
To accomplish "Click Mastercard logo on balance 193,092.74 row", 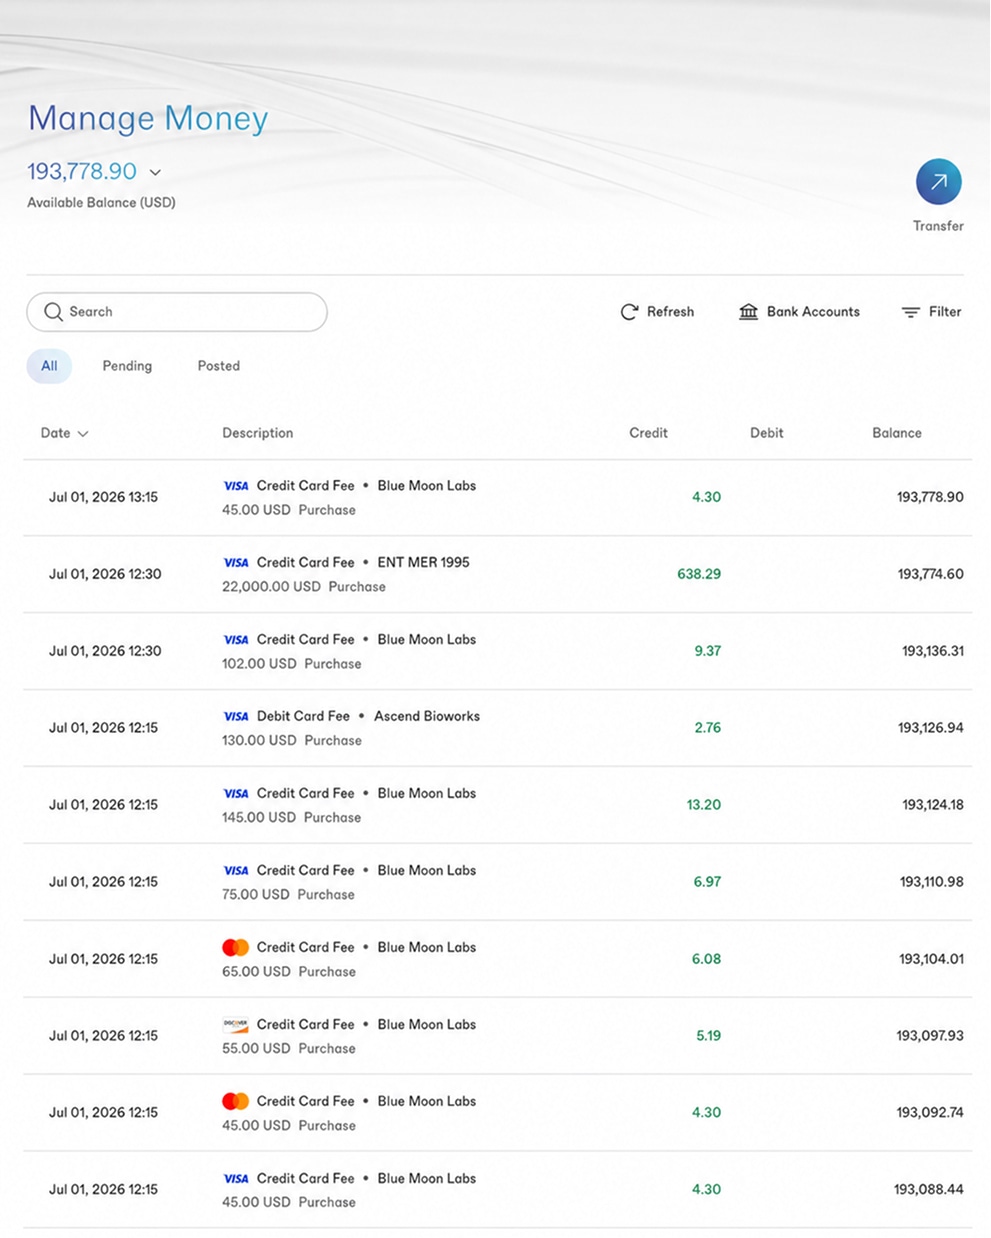I will 236,1102.
